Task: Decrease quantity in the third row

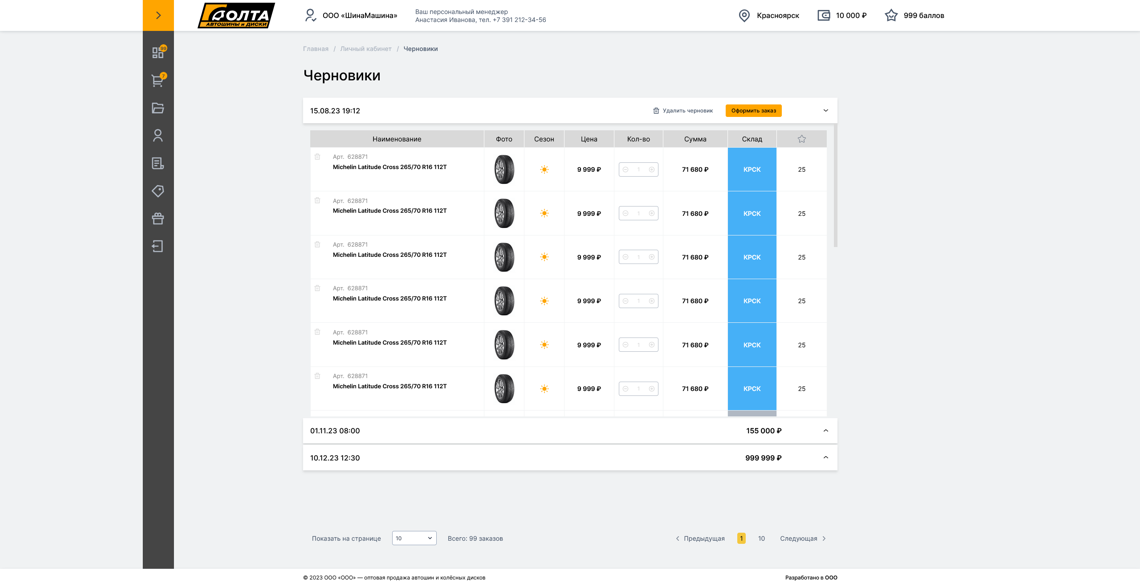Action: click(x=626, y=257)
